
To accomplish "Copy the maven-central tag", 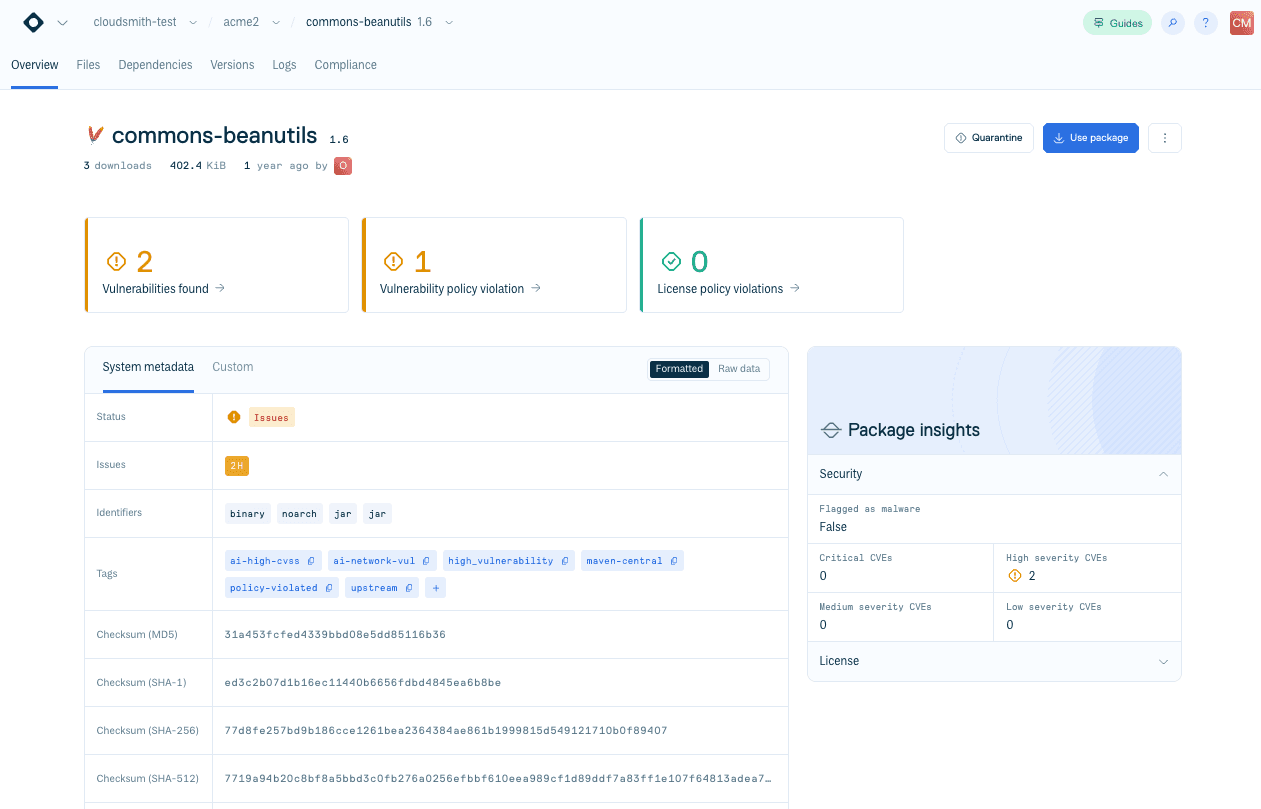I will pyautogui.click(x=674, y=561).
